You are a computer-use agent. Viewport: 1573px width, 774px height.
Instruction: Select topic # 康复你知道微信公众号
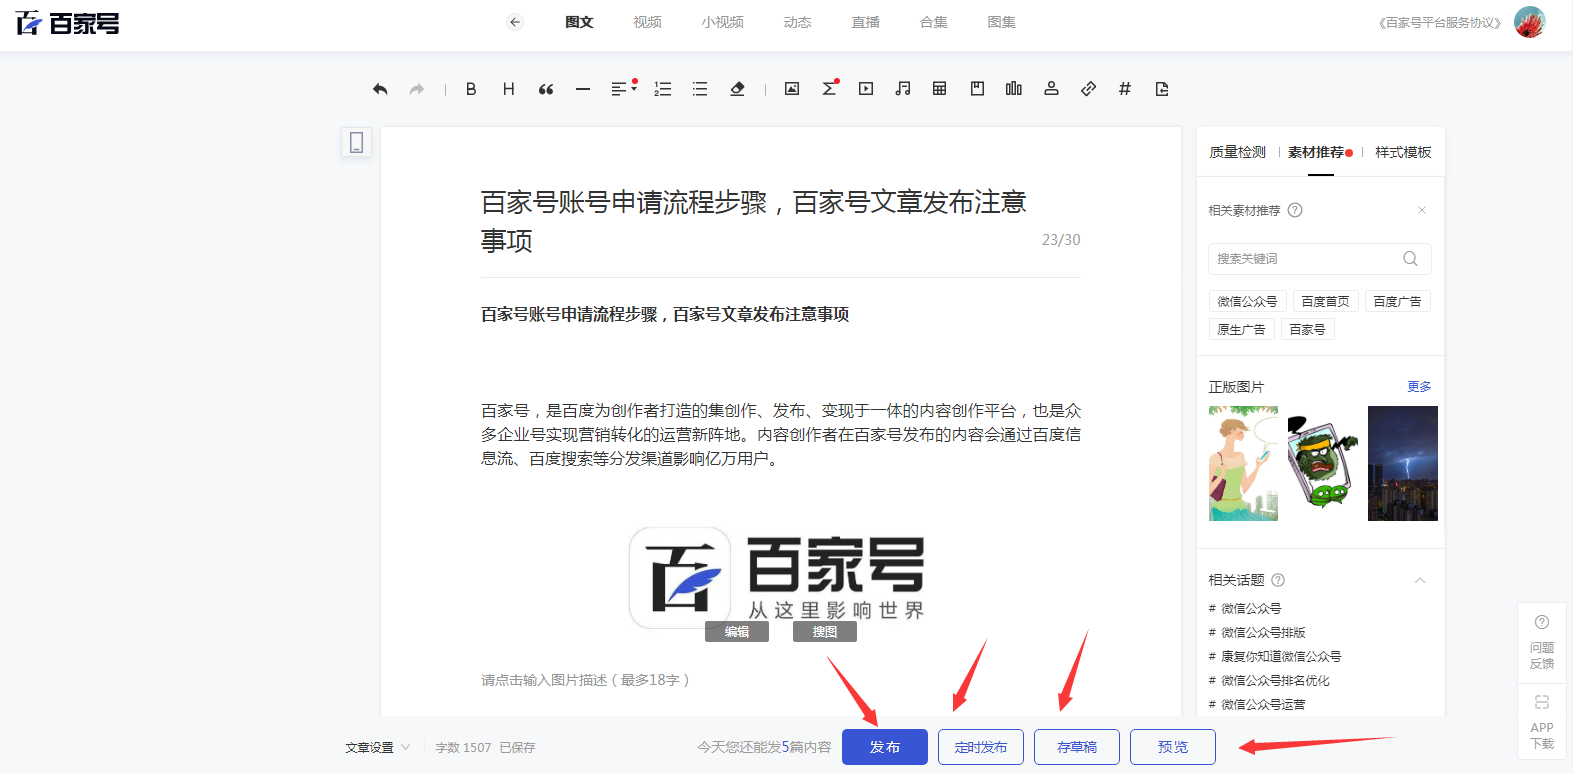pyautogui.click(x=1275, y=656)
